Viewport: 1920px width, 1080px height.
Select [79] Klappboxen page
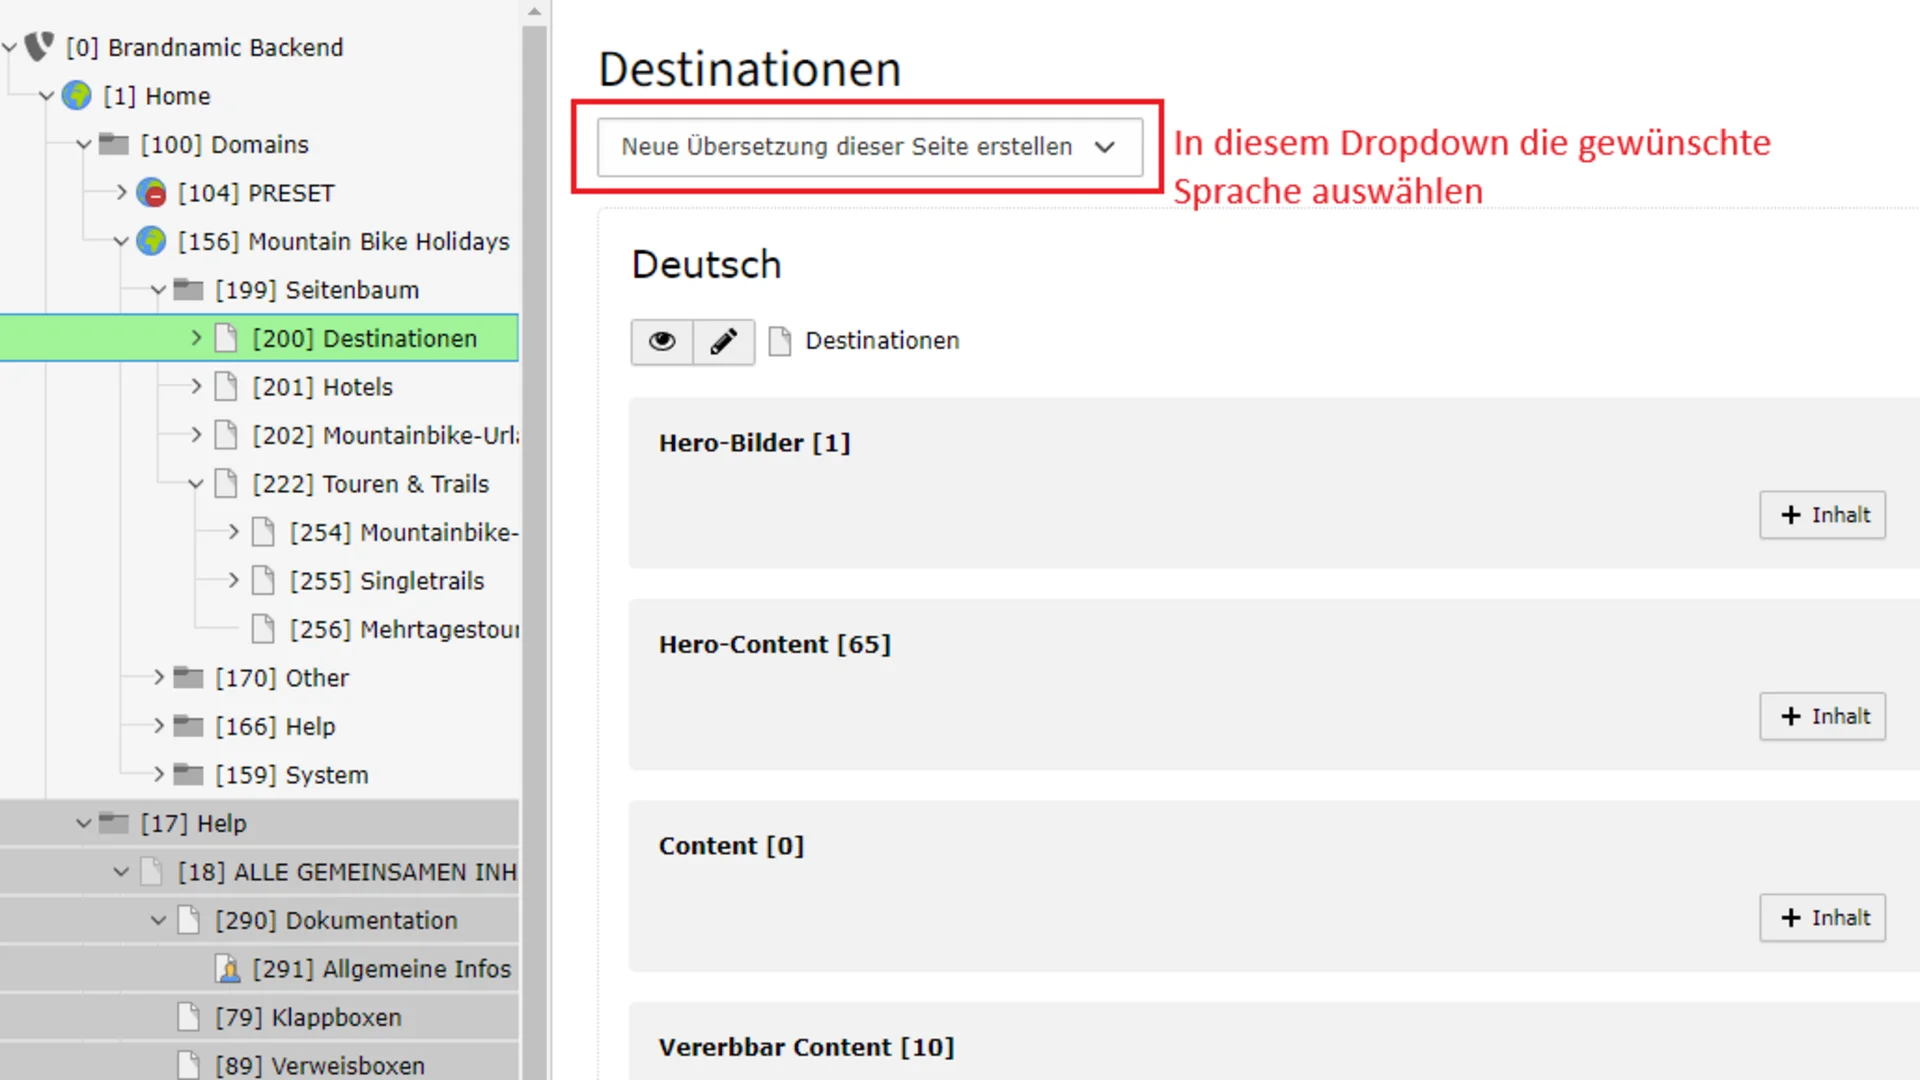pos(308,1018)
